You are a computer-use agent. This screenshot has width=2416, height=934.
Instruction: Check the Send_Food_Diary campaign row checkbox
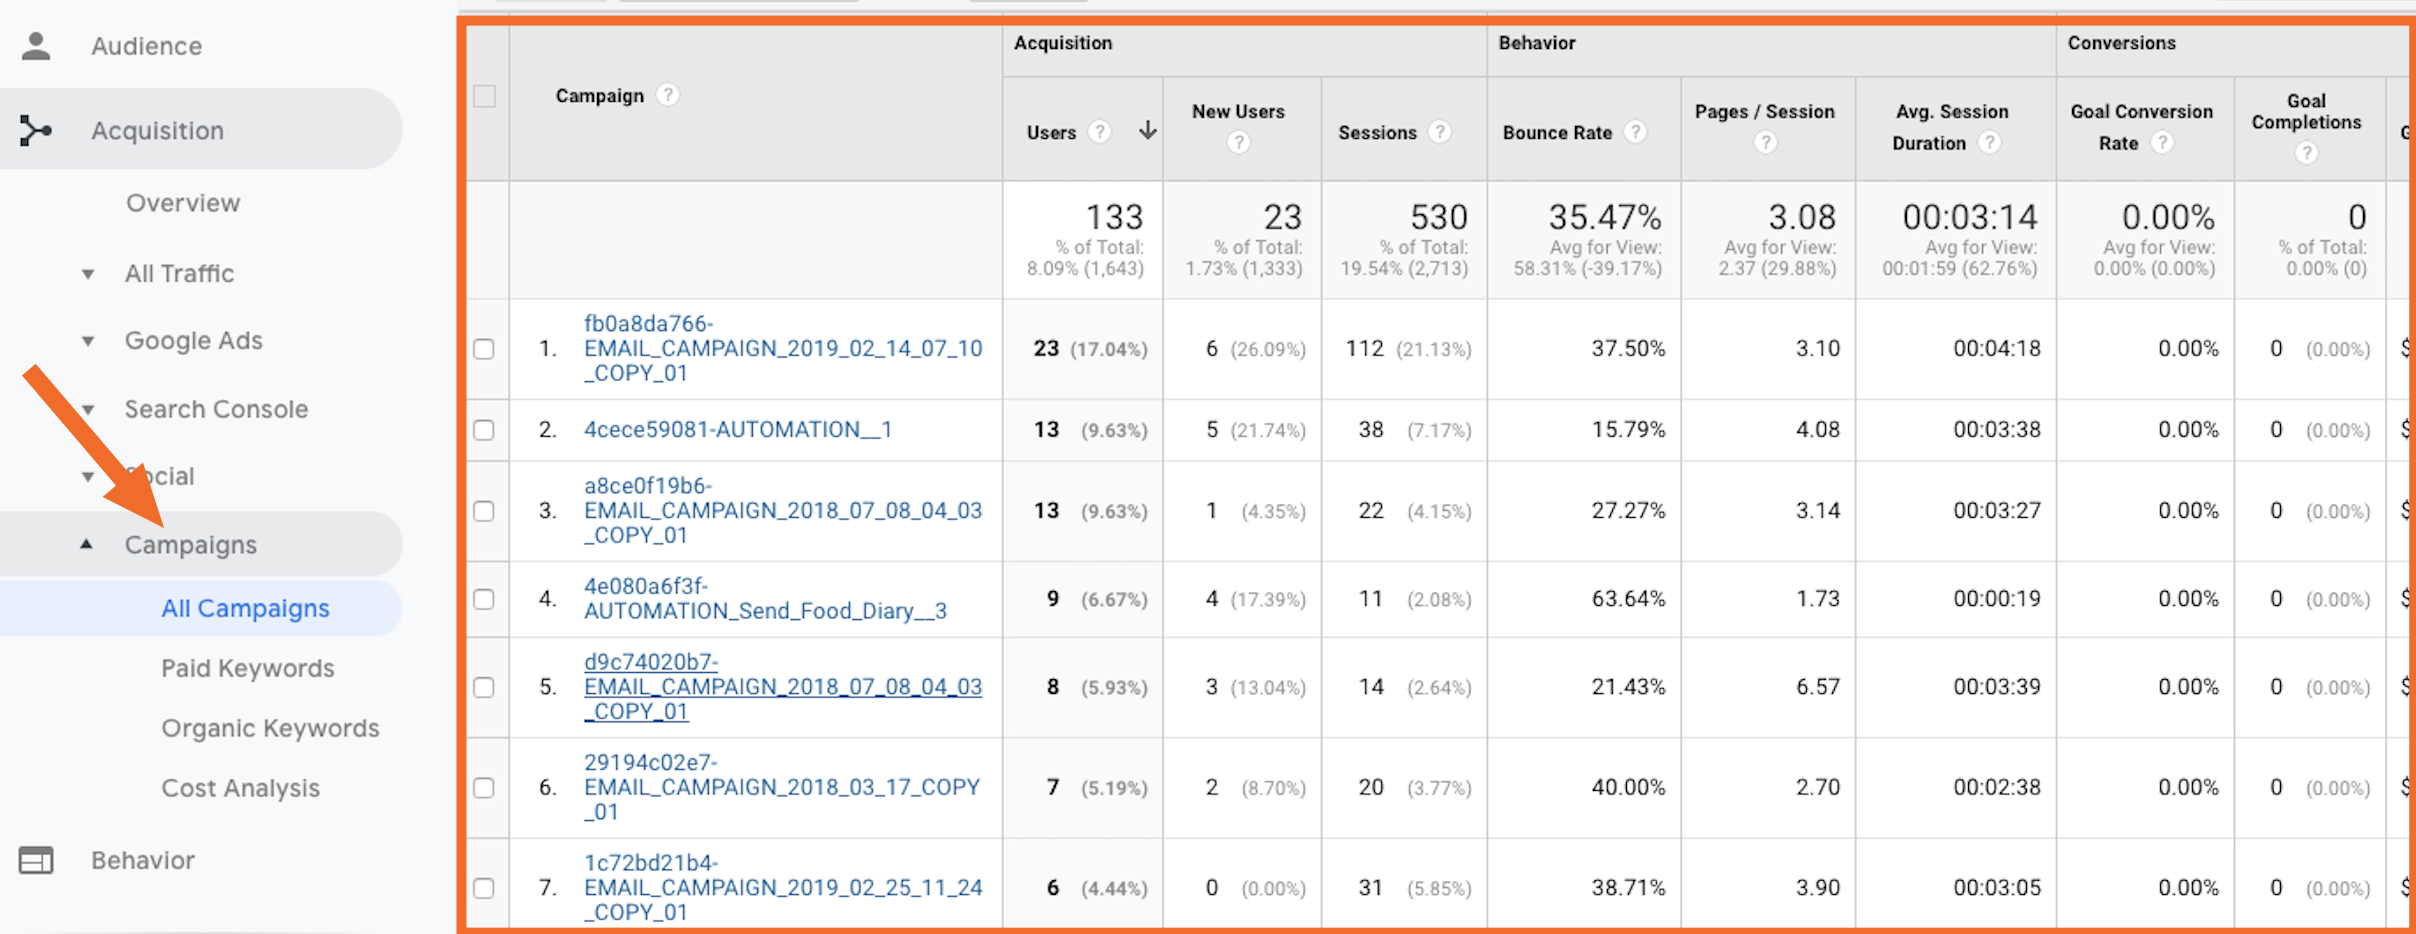point(484,599)
